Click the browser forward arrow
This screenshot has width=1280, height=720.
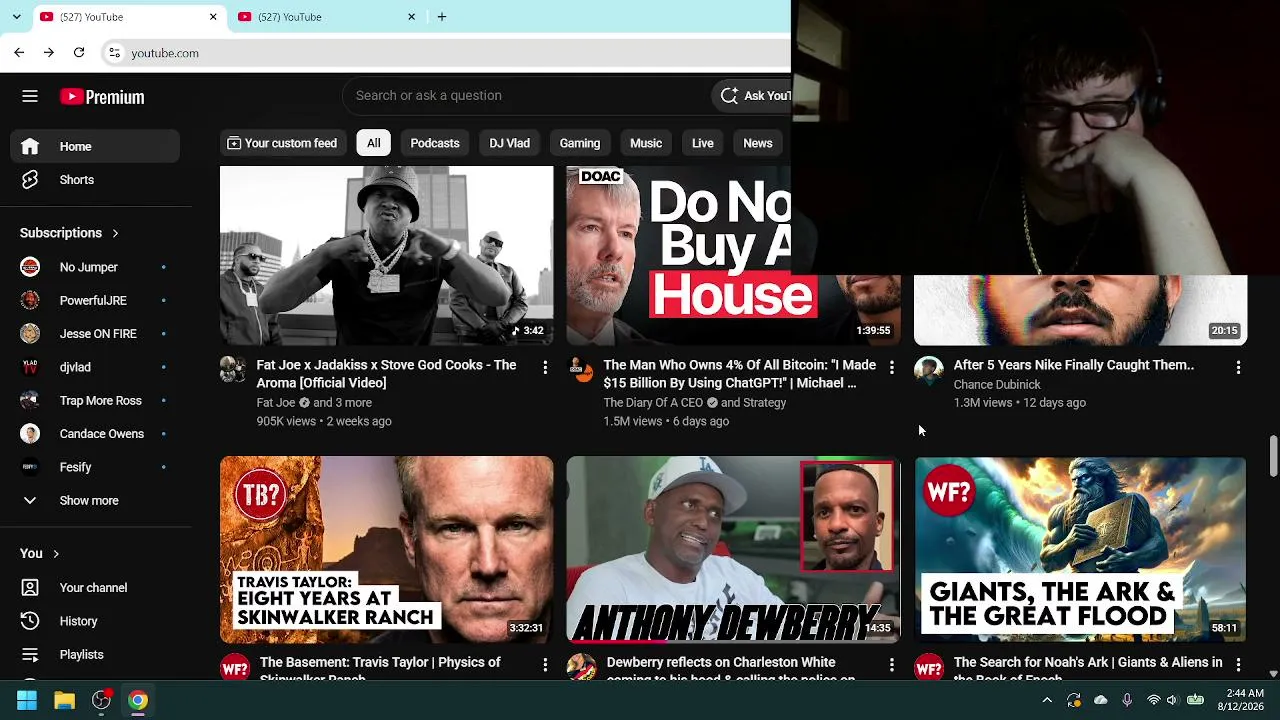pyautogui.click(x=49, y=52)
